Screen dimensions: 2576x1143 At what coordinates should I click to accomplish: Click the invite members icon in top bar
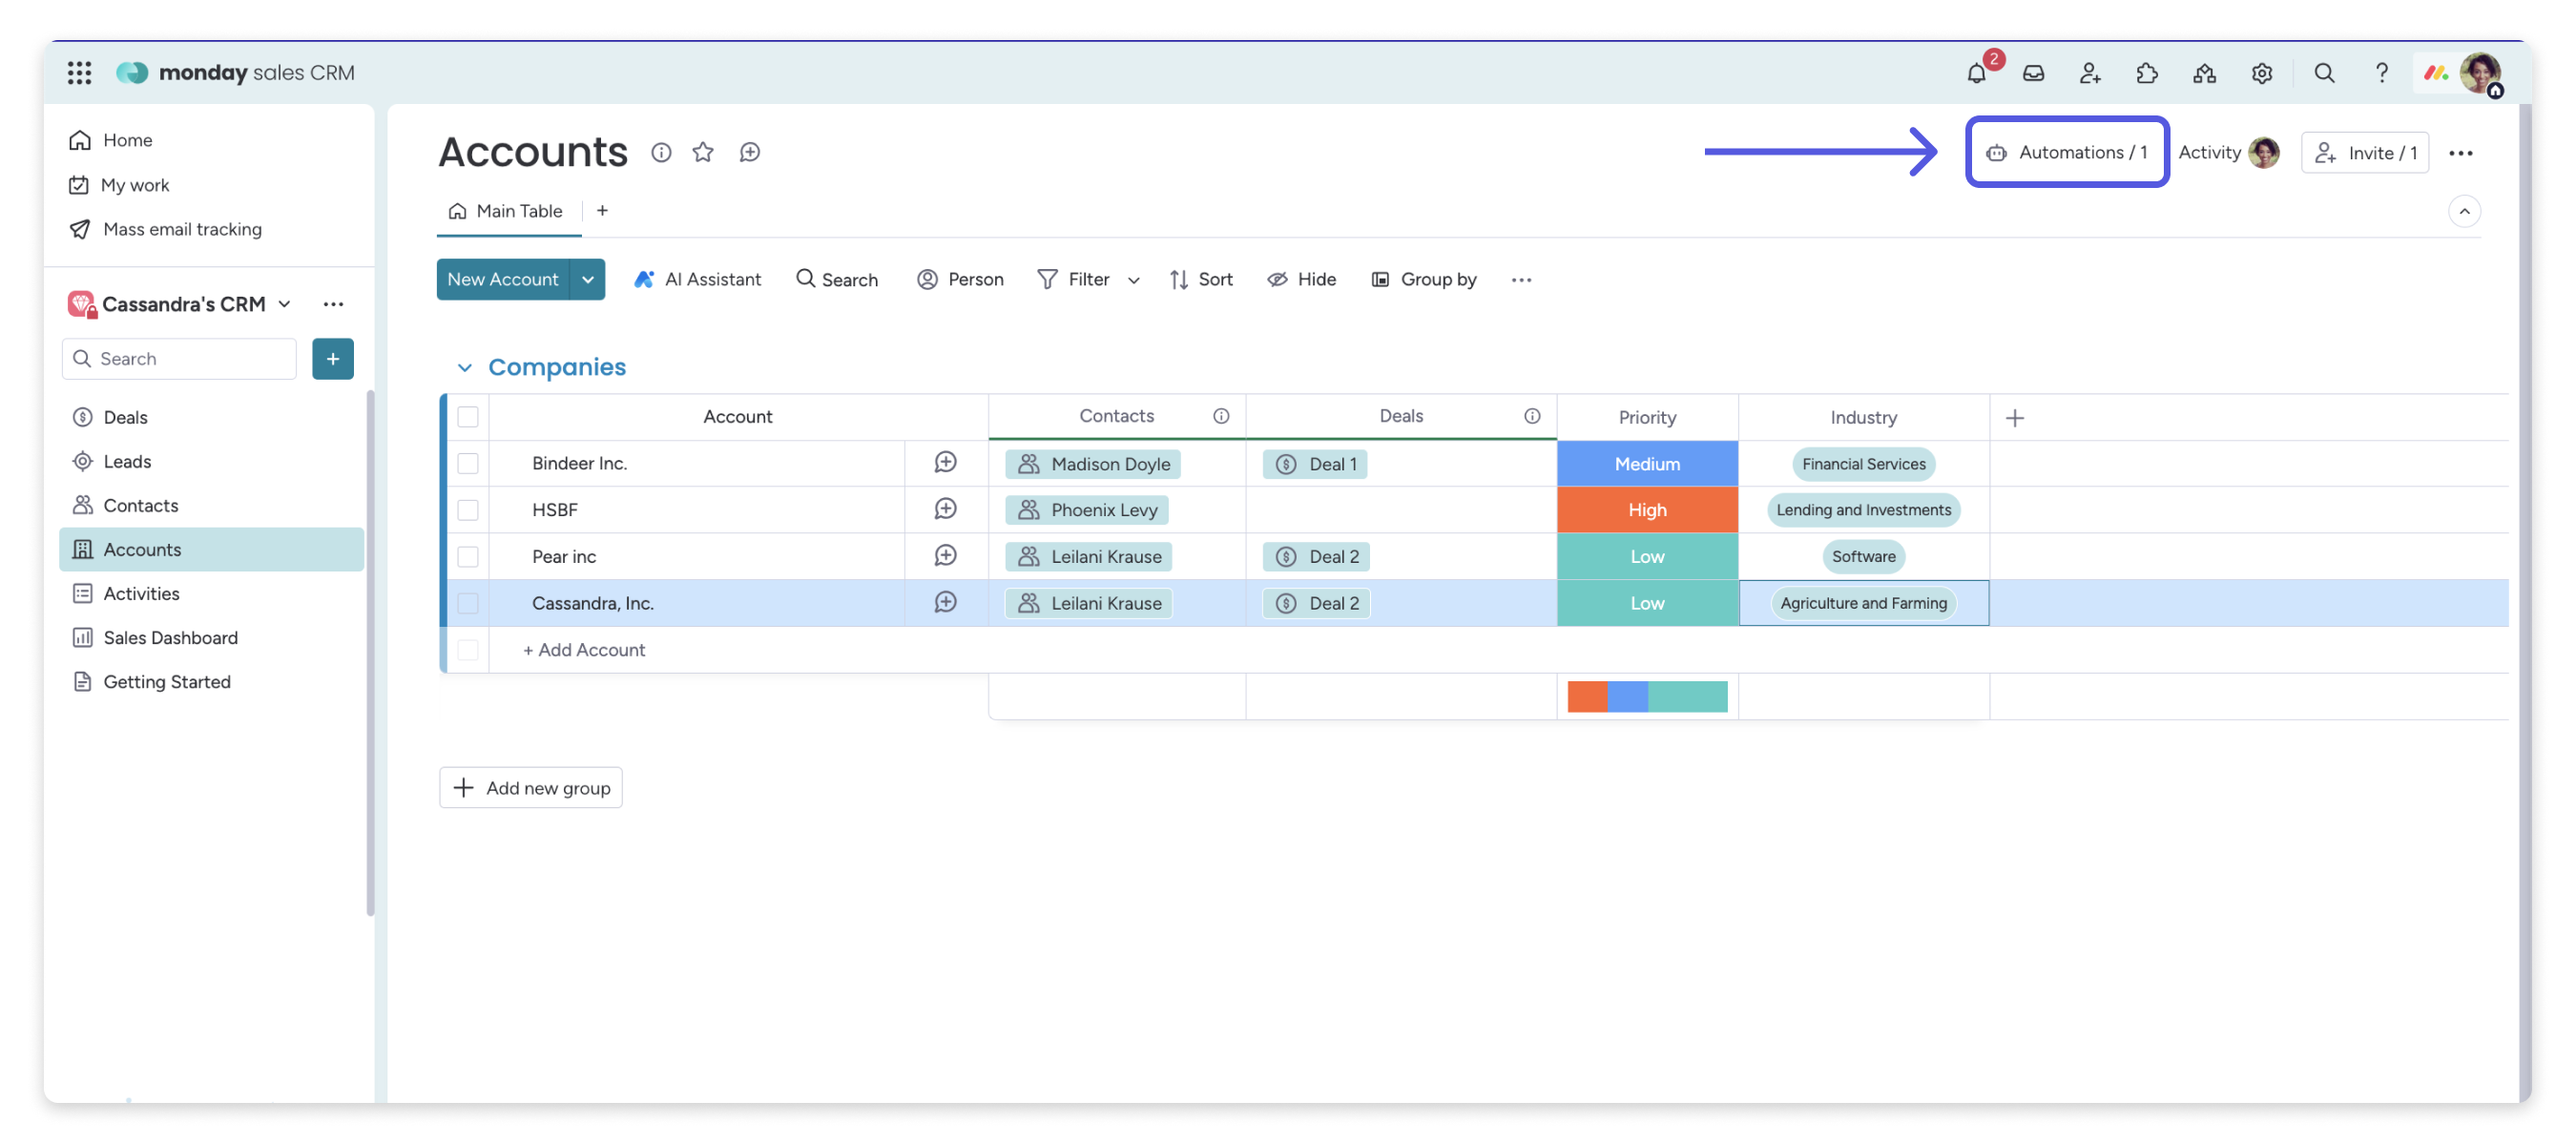click(x=2090, y=72)
